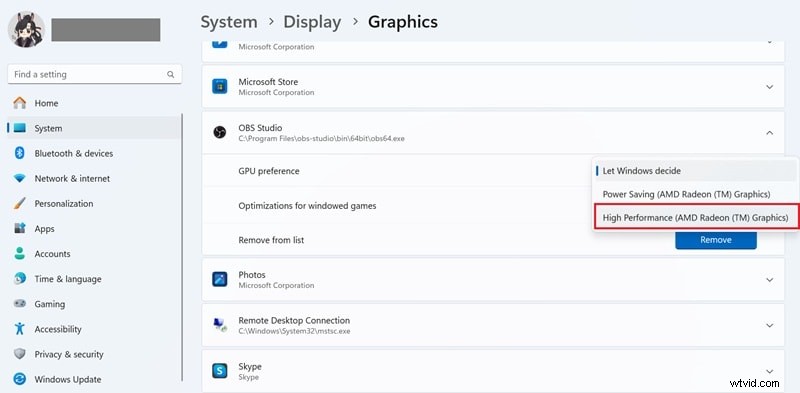Collapse the OBS Studio entry chevron

pos(769,133)
